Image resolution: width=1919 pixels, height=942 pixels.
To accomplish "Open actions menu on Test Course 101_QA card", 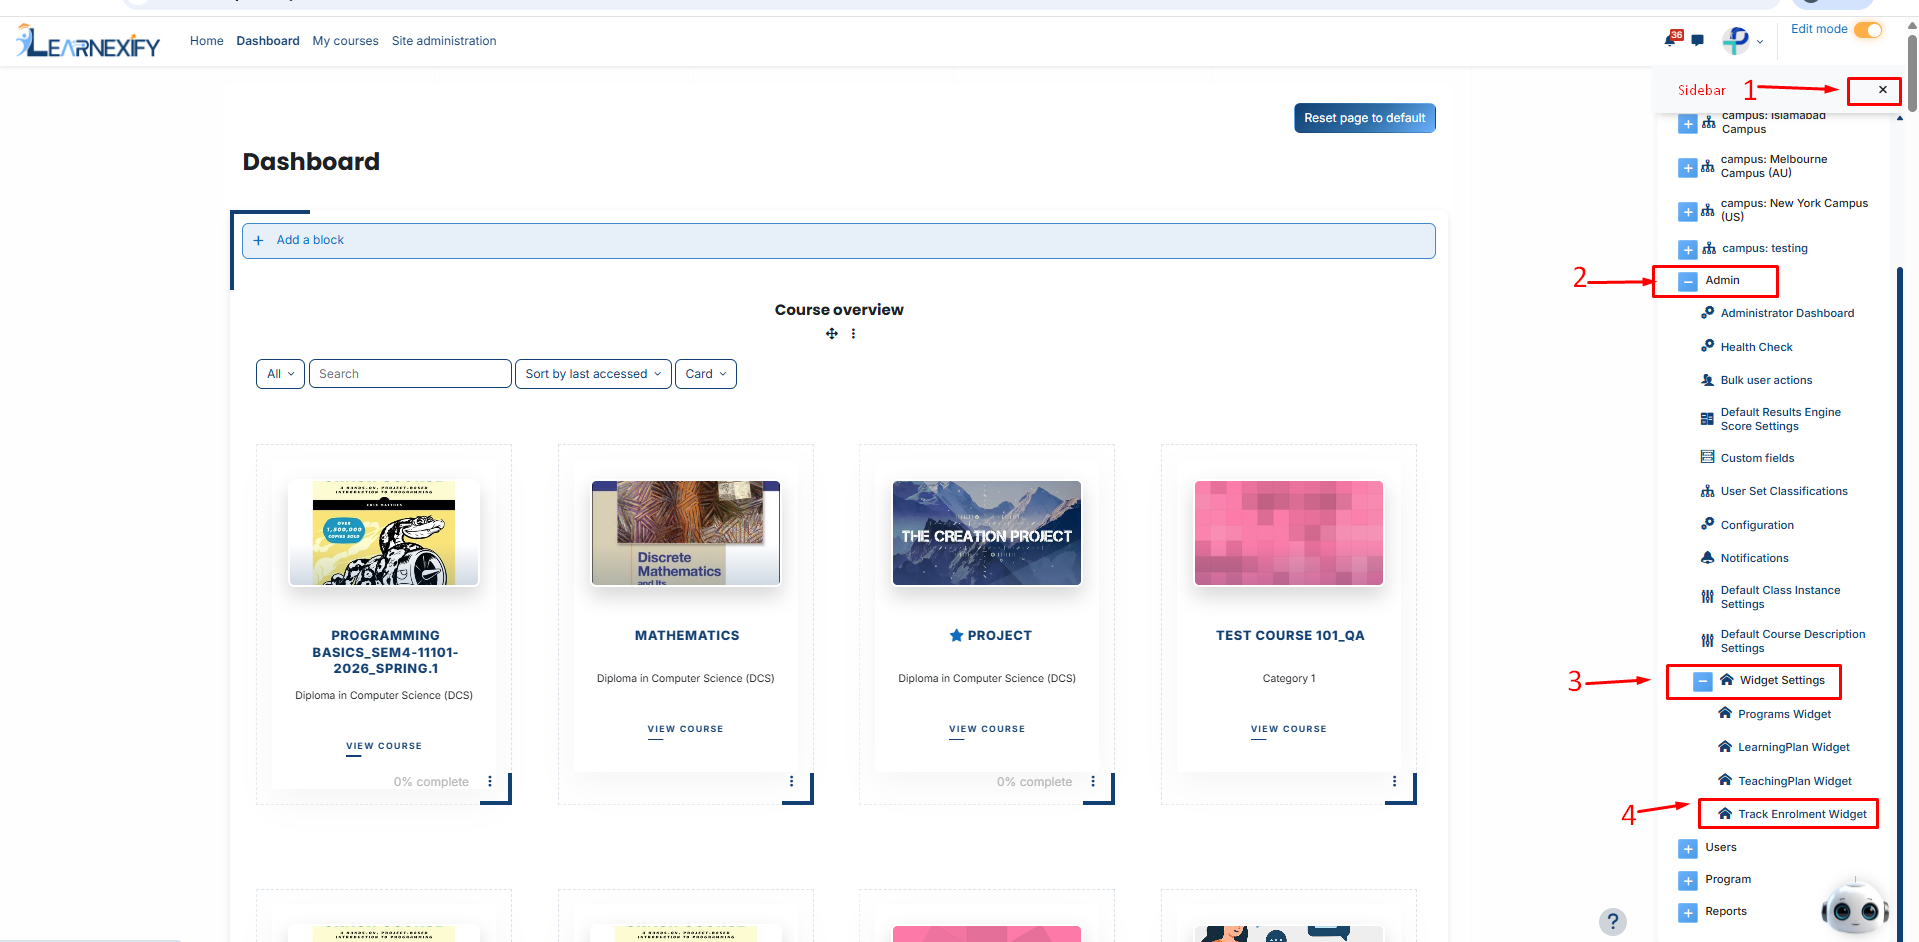I will (x=1395, y=782).
